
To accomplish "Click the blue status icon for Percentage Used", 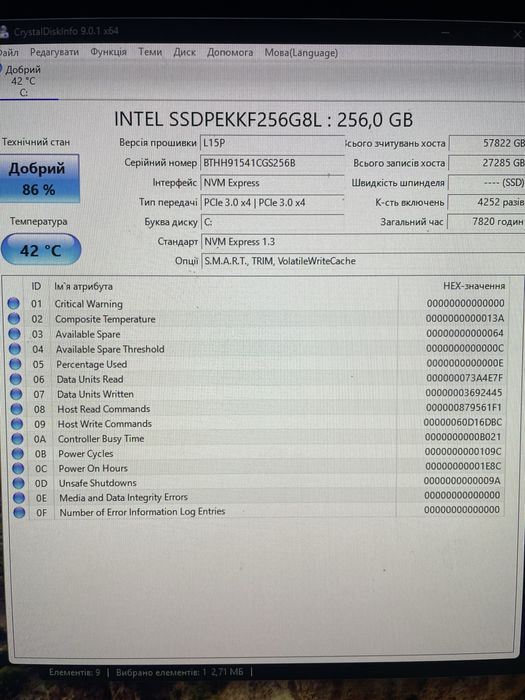I will (15, 364).
